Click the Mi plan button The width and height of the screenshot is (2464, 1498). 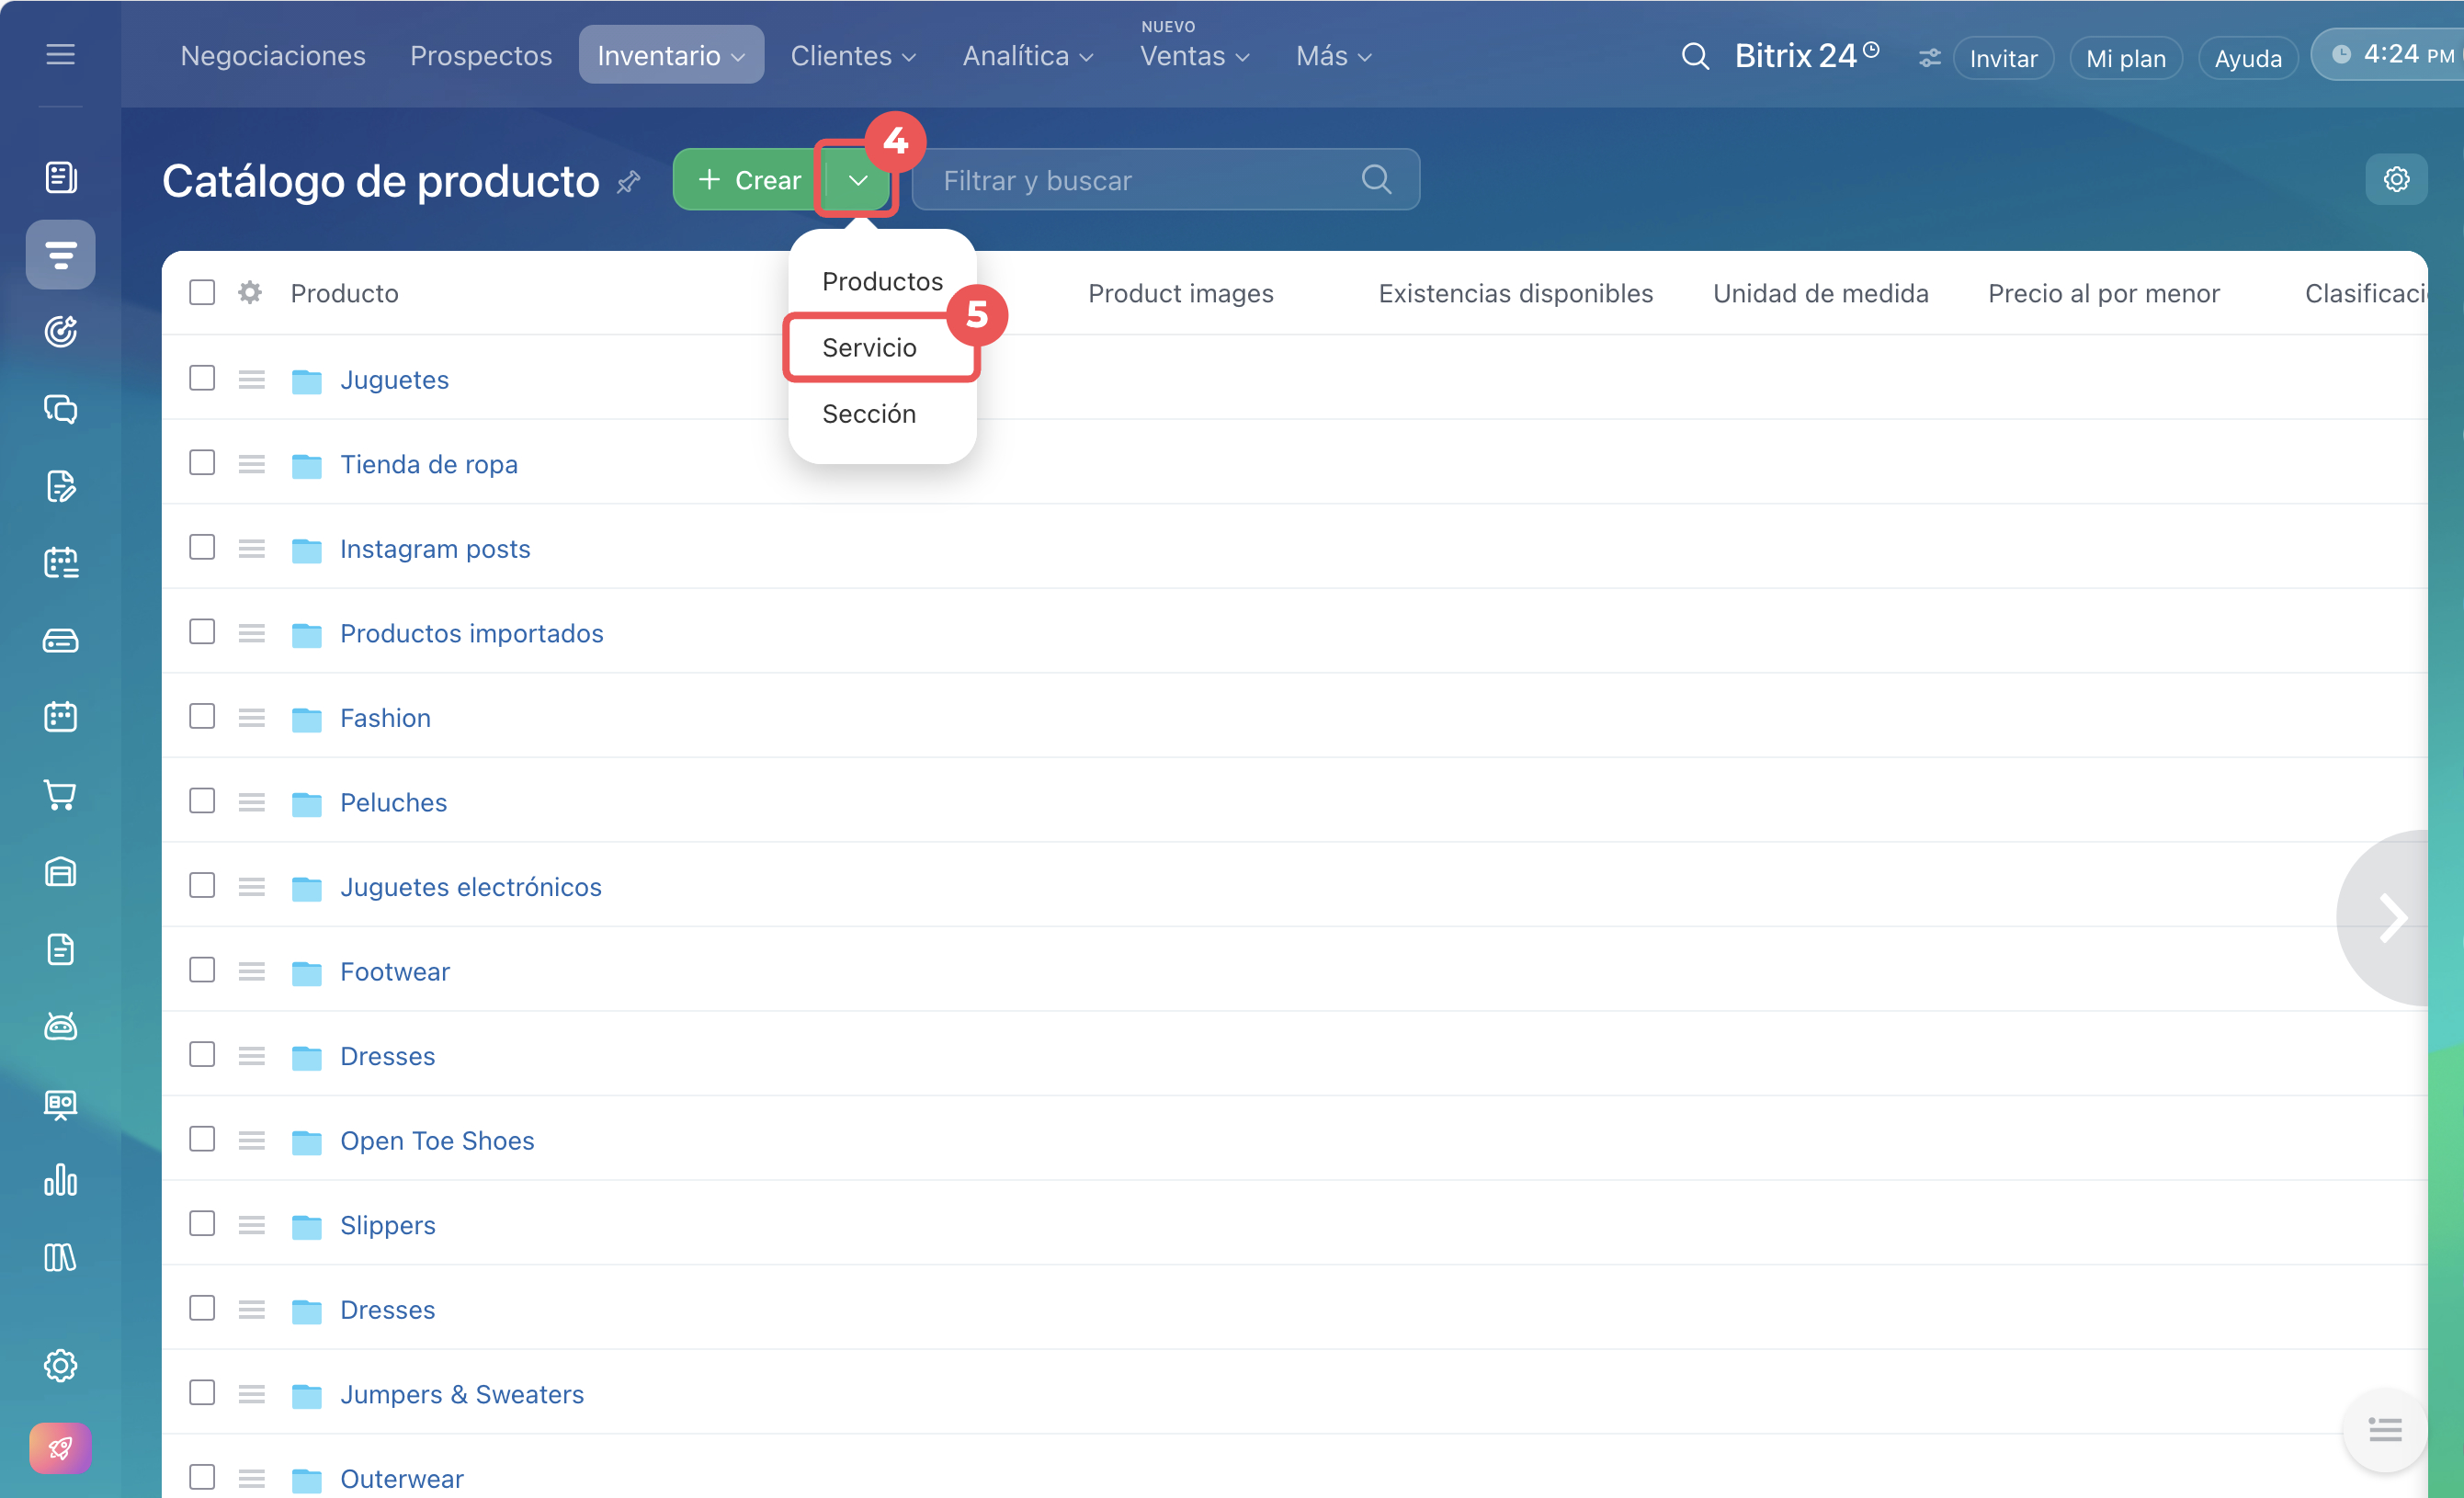(x=2126, y=58)
